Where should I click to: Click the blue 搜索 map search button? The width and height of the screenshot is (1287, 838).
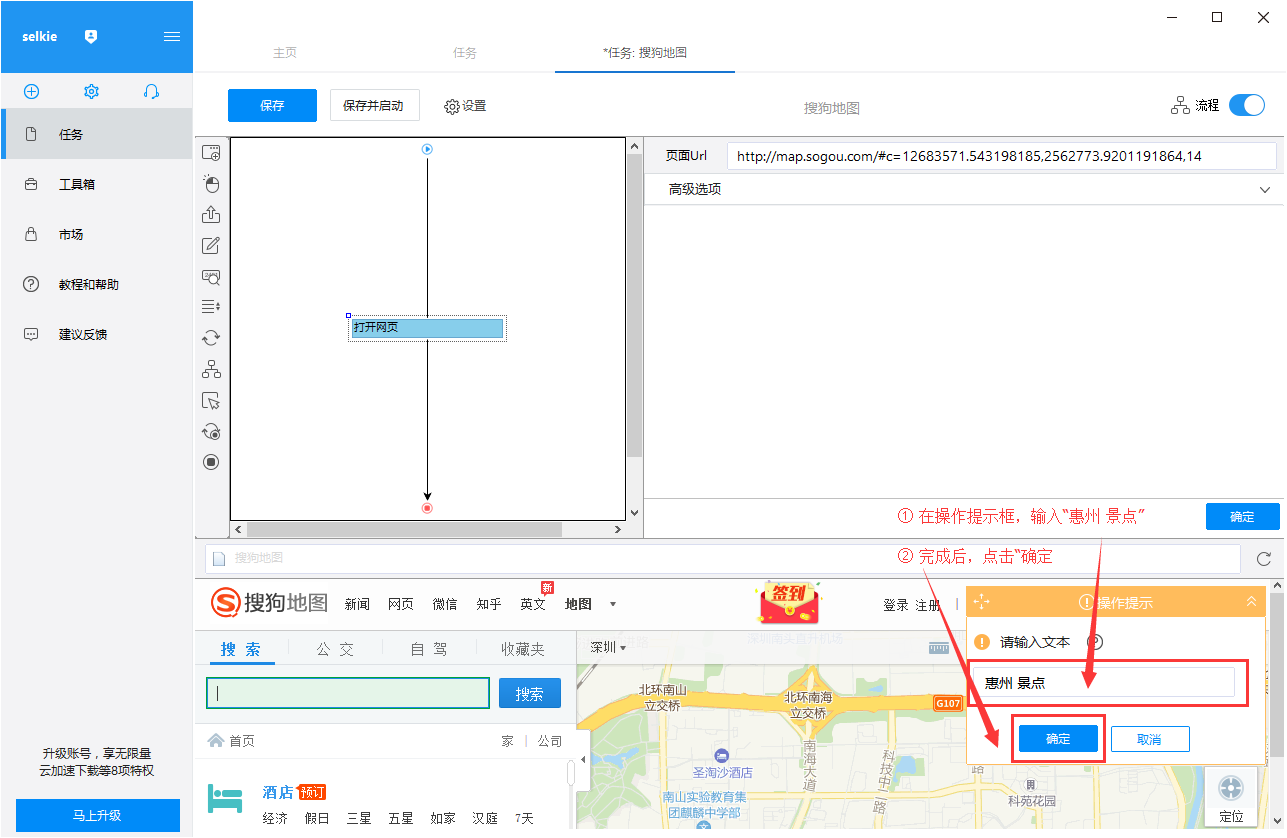[x=529, y=693]
